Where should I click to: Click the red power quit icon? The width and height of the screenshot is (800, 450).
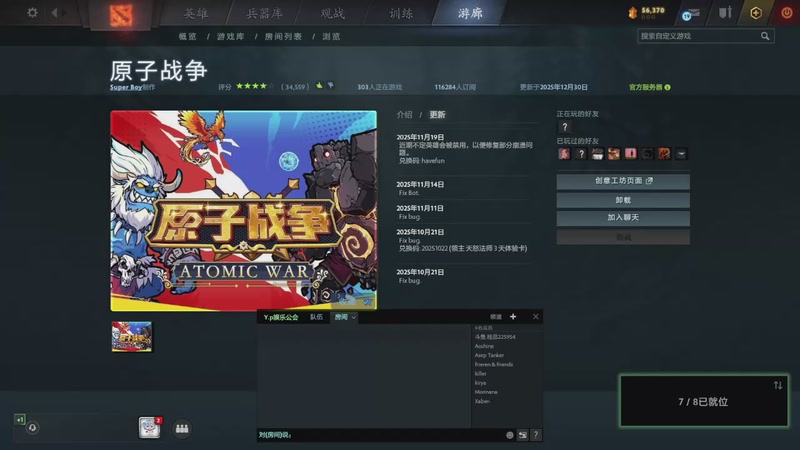787,13
